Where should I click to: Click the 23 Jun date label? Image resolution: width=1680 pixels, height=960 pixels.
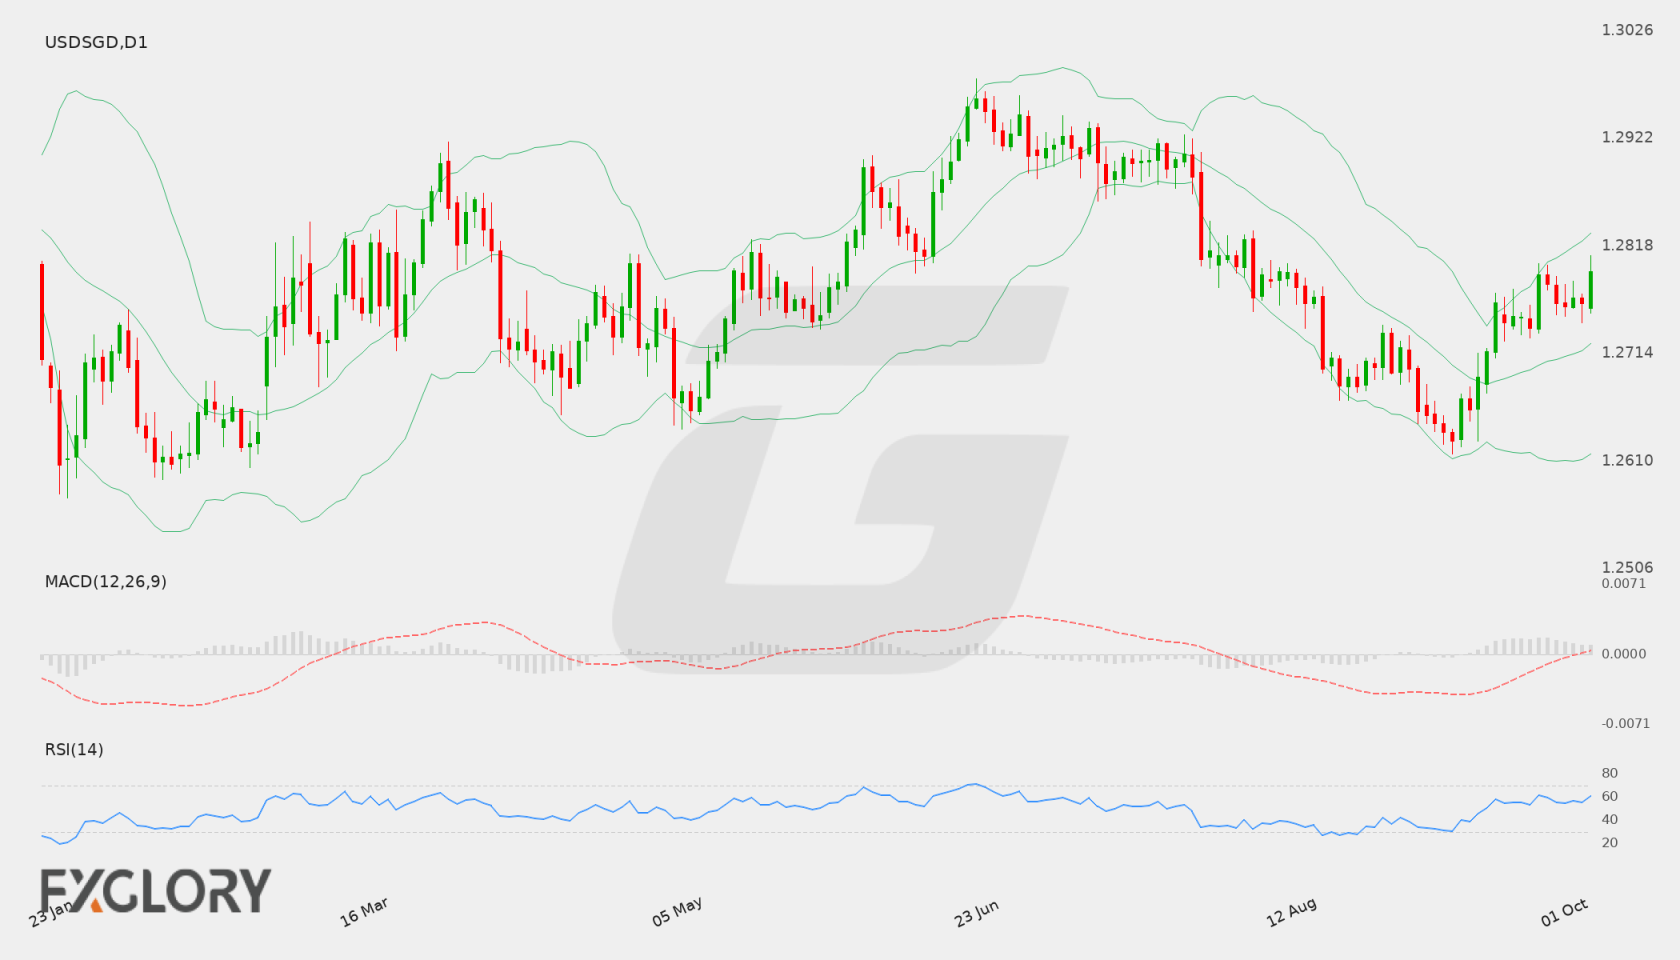tap(976, 913)
